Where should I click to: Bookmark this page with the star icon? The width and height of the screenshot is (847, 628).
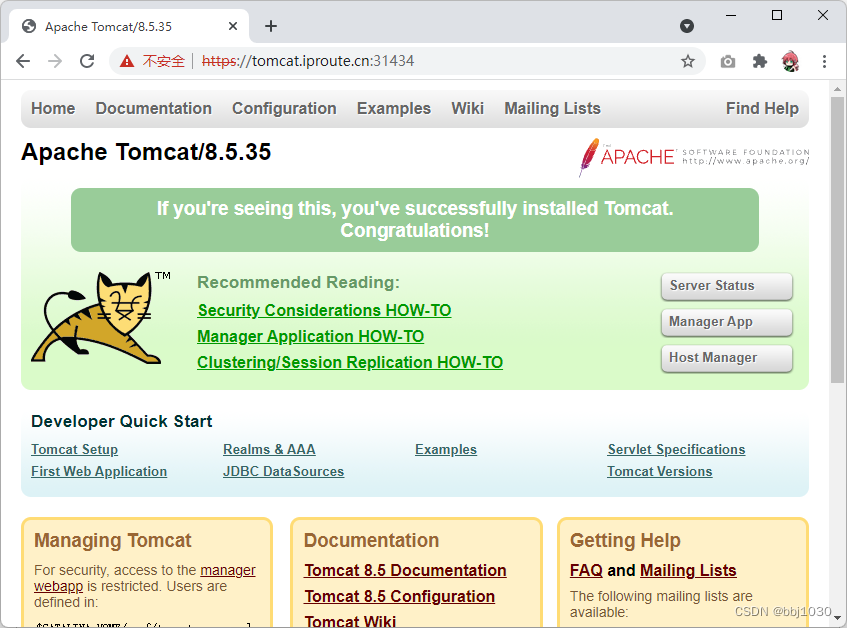point(688,61)
